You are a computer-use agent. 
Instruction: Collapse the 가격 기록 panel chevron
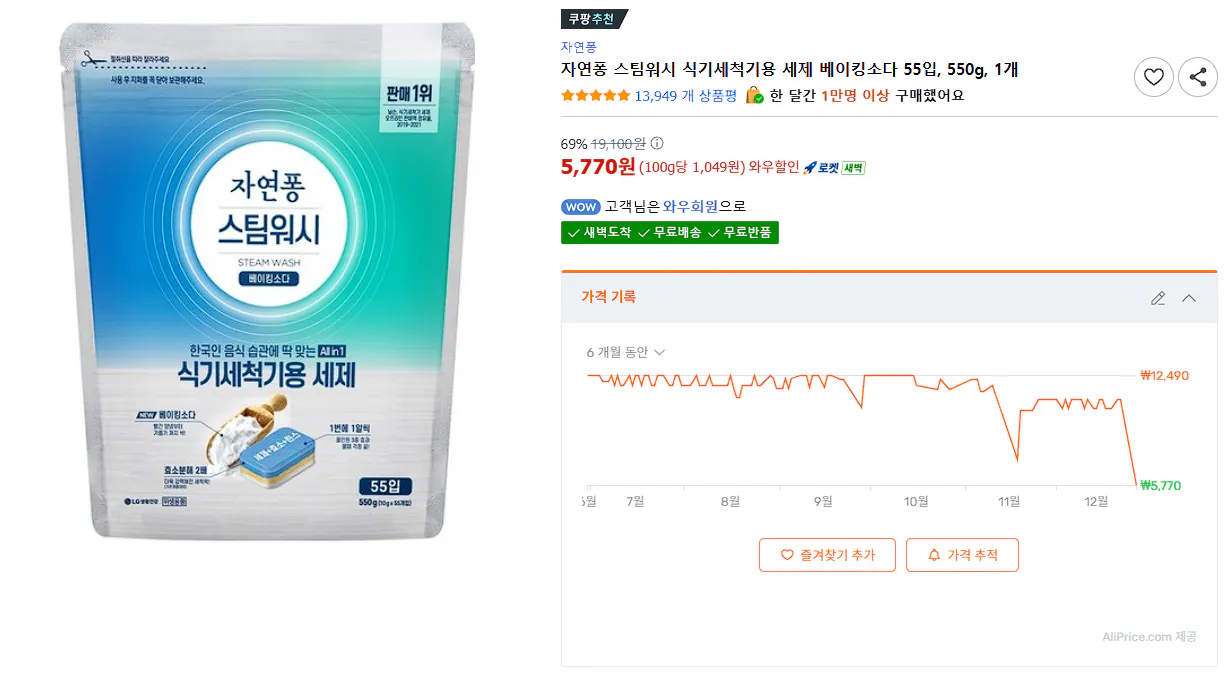1188,298
